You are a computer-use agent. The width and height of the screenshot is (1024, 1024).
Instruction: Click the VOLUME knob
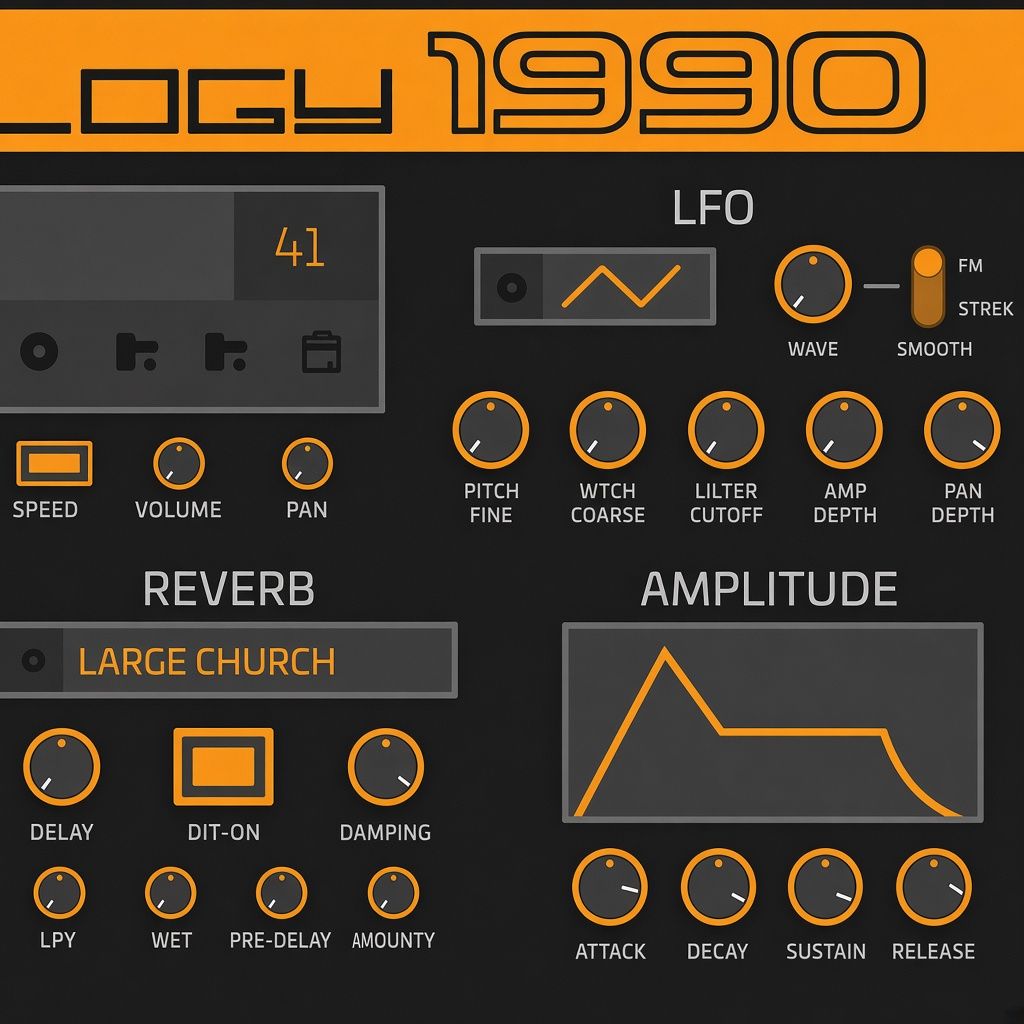(x=179, y=463)
